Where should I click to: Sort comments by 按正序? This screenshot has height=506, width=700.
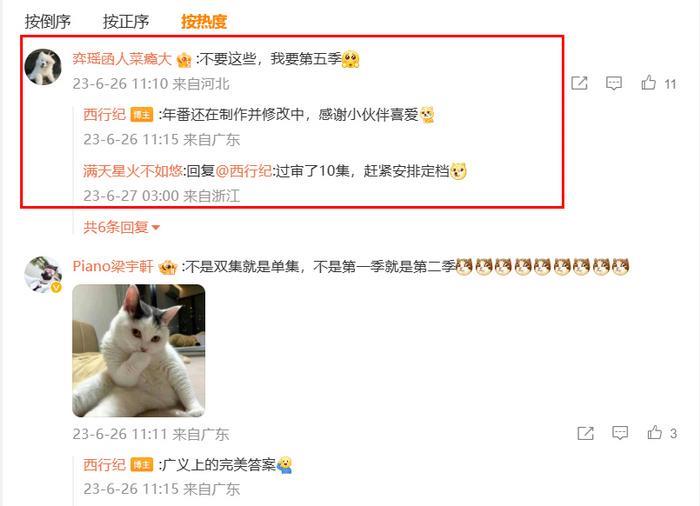[126, 21]
